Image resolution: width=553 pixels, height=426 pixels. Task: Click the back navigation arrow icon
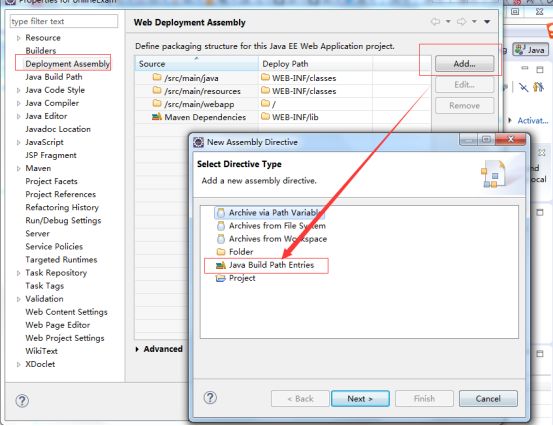pos(436,22)
